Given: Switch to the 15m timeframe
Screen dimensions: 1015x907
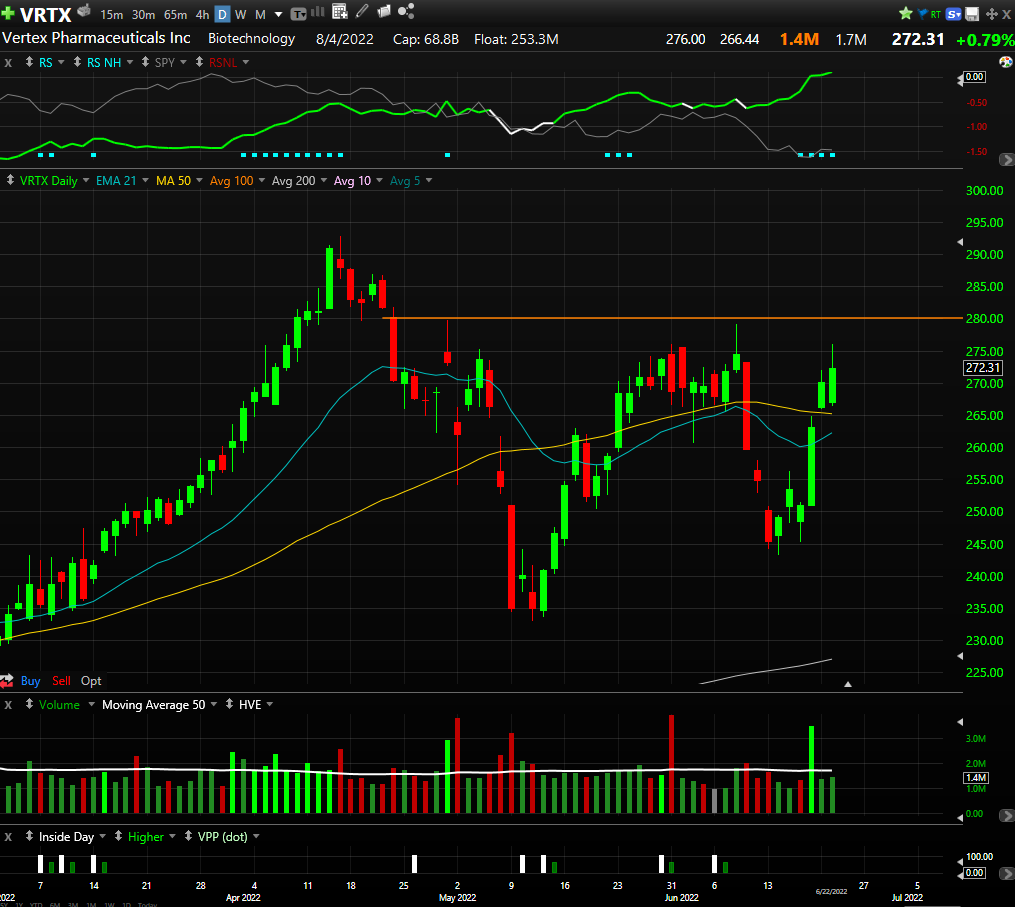Looking at the screenshot, I should tap(112, 14).
